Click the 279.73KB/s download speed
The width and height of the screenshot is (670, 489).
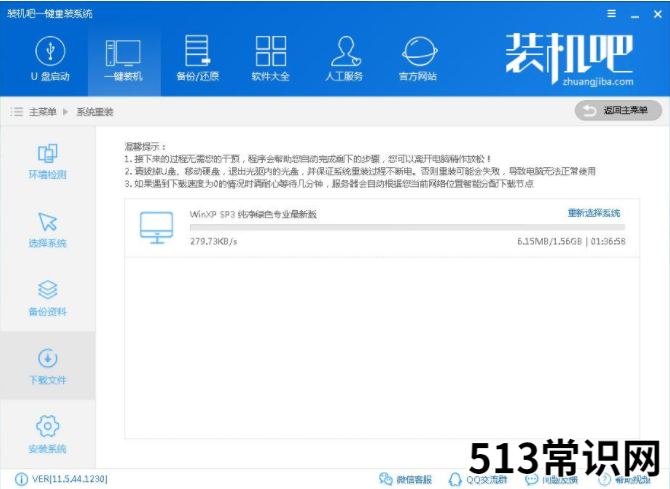(214, 242)
